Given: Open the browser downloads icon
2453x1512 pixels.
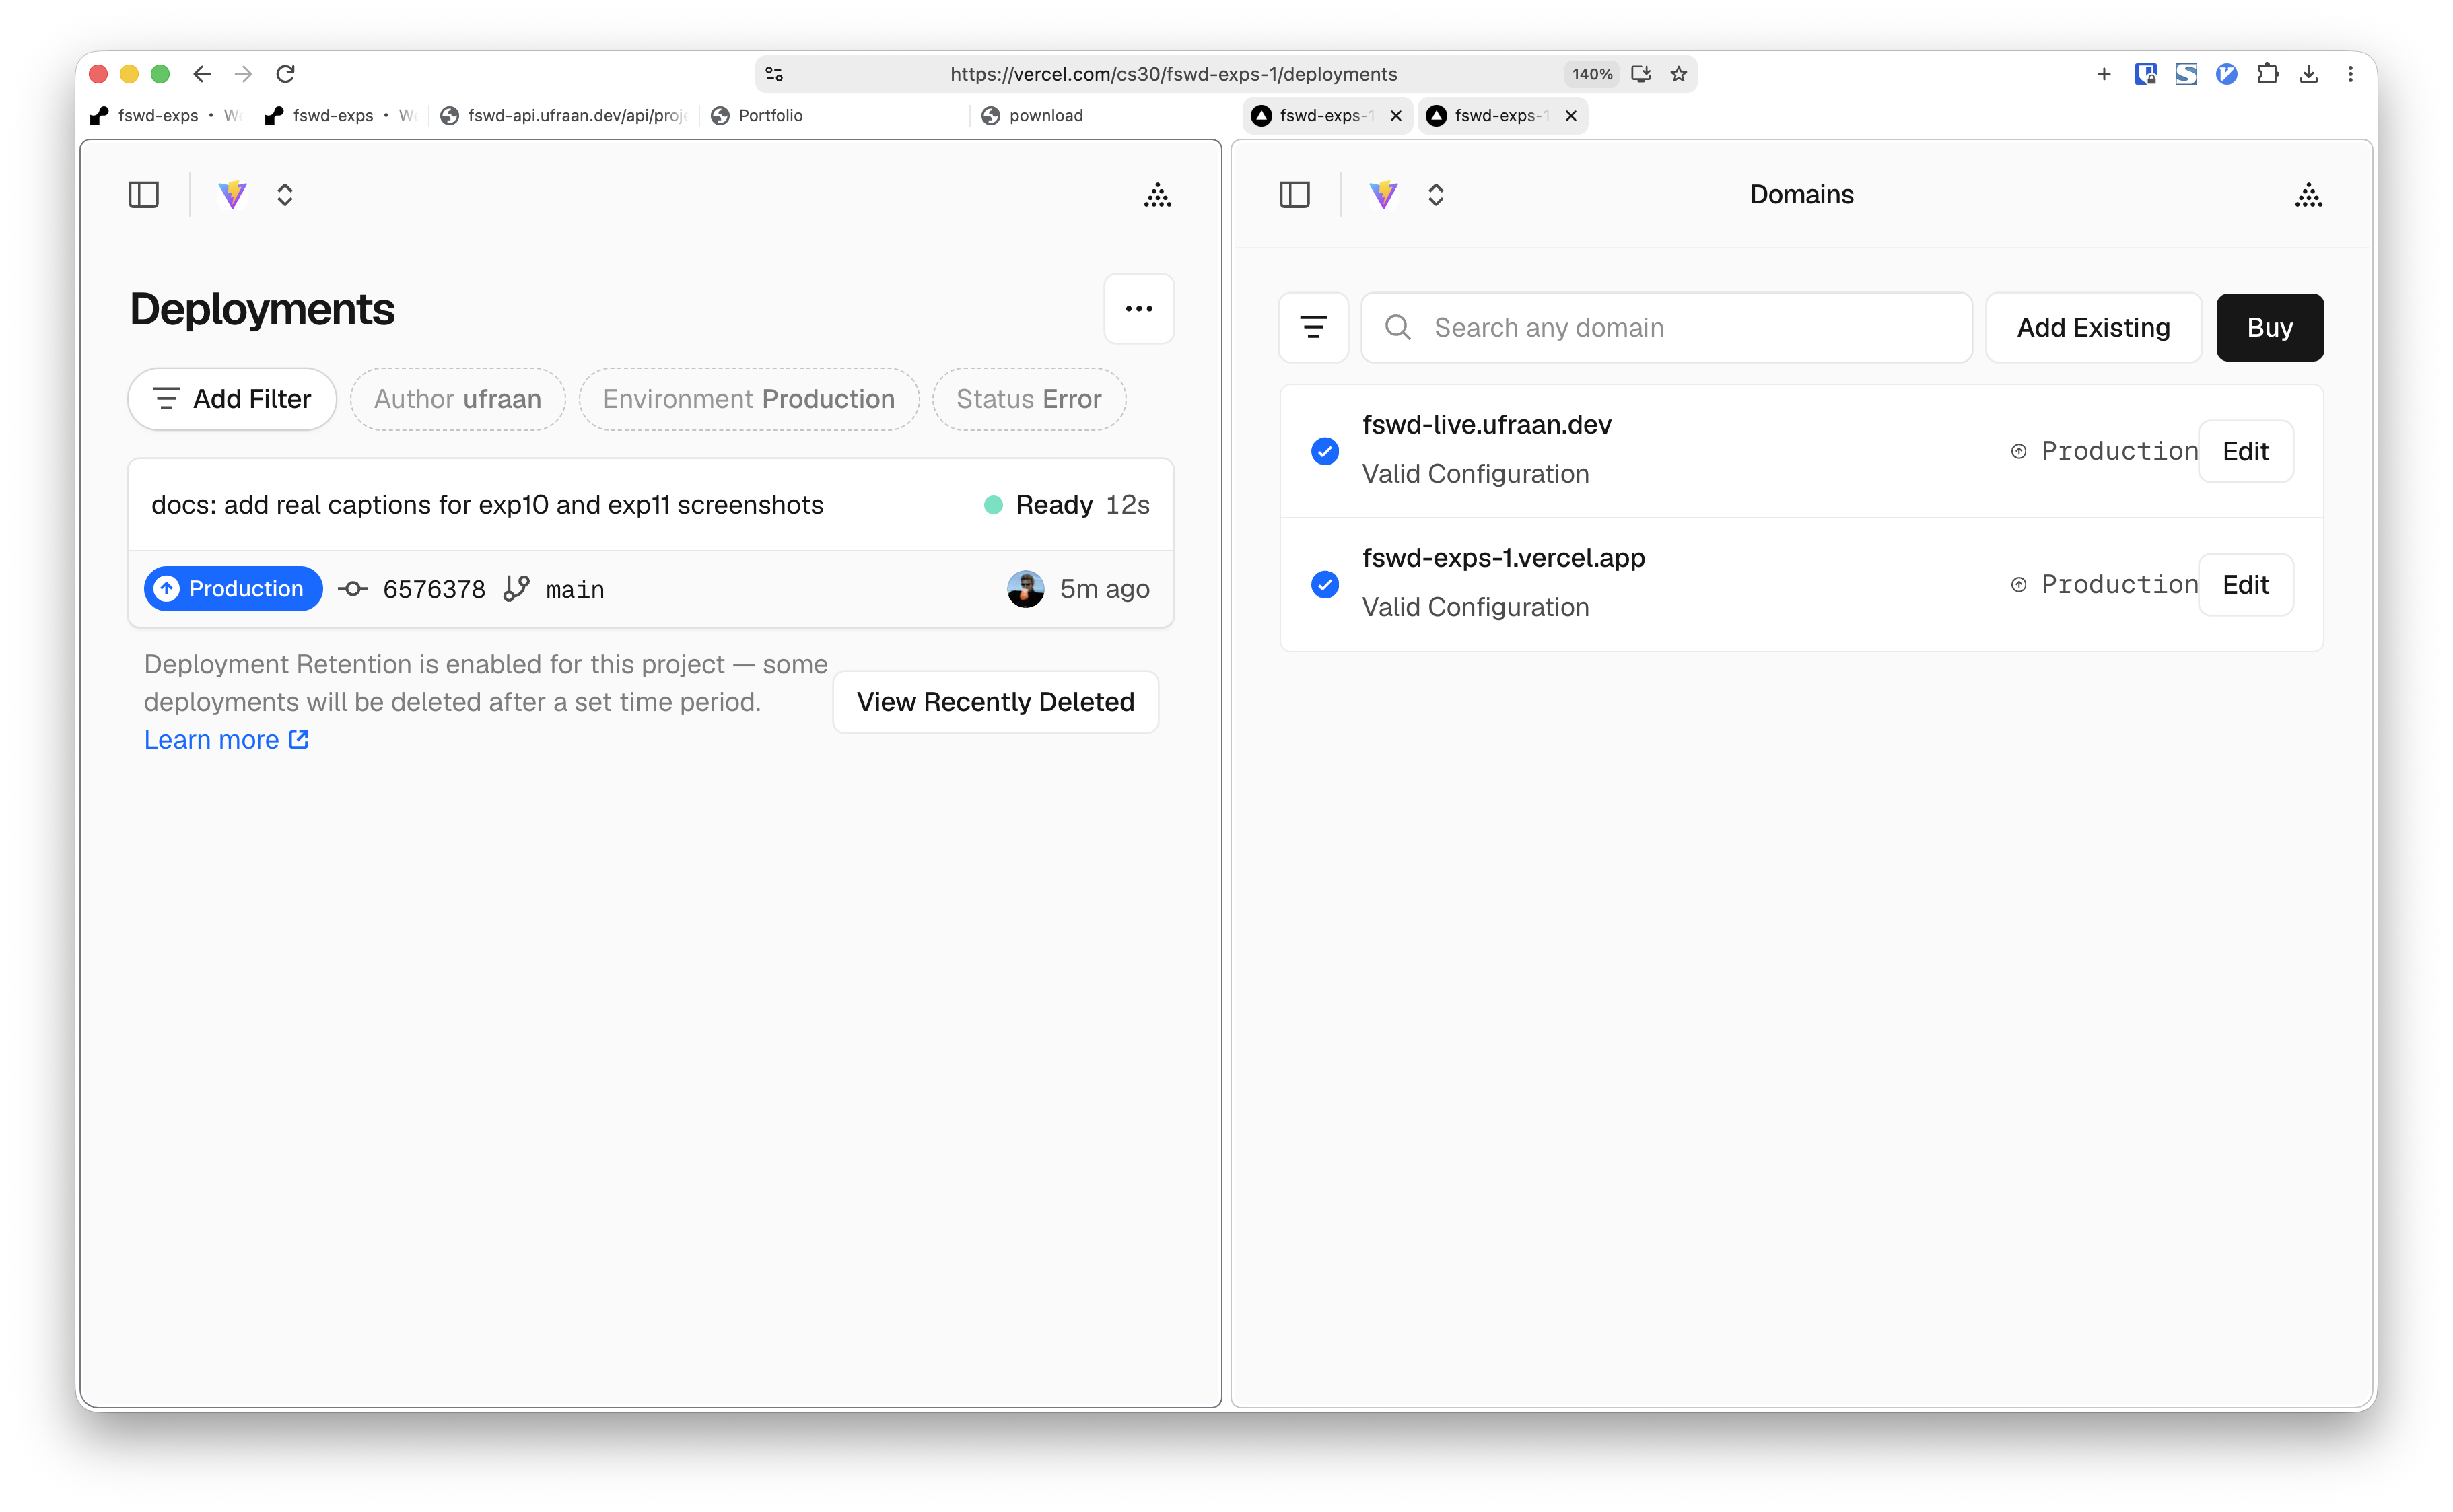Looking at the screenshot, I should point(2309,74).
